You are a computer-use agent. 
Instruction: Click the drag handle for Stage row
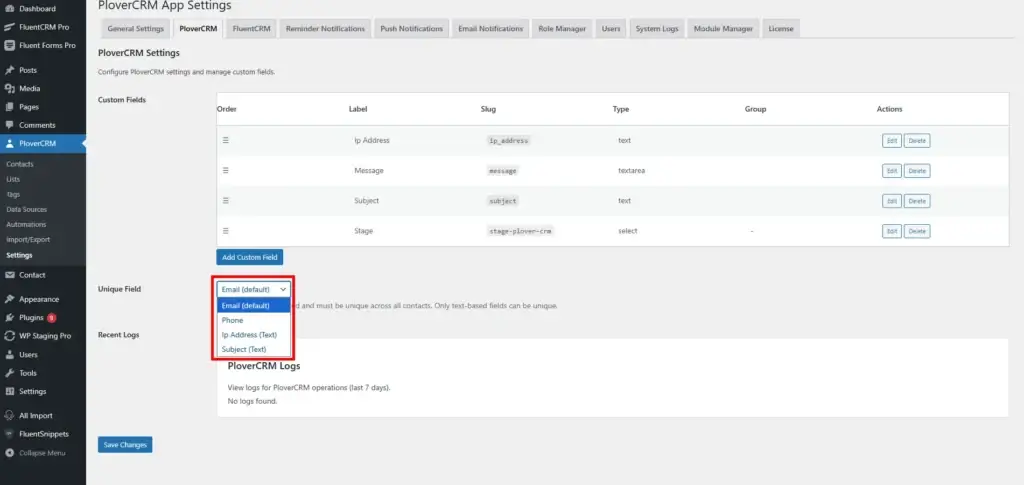point(225,231)
